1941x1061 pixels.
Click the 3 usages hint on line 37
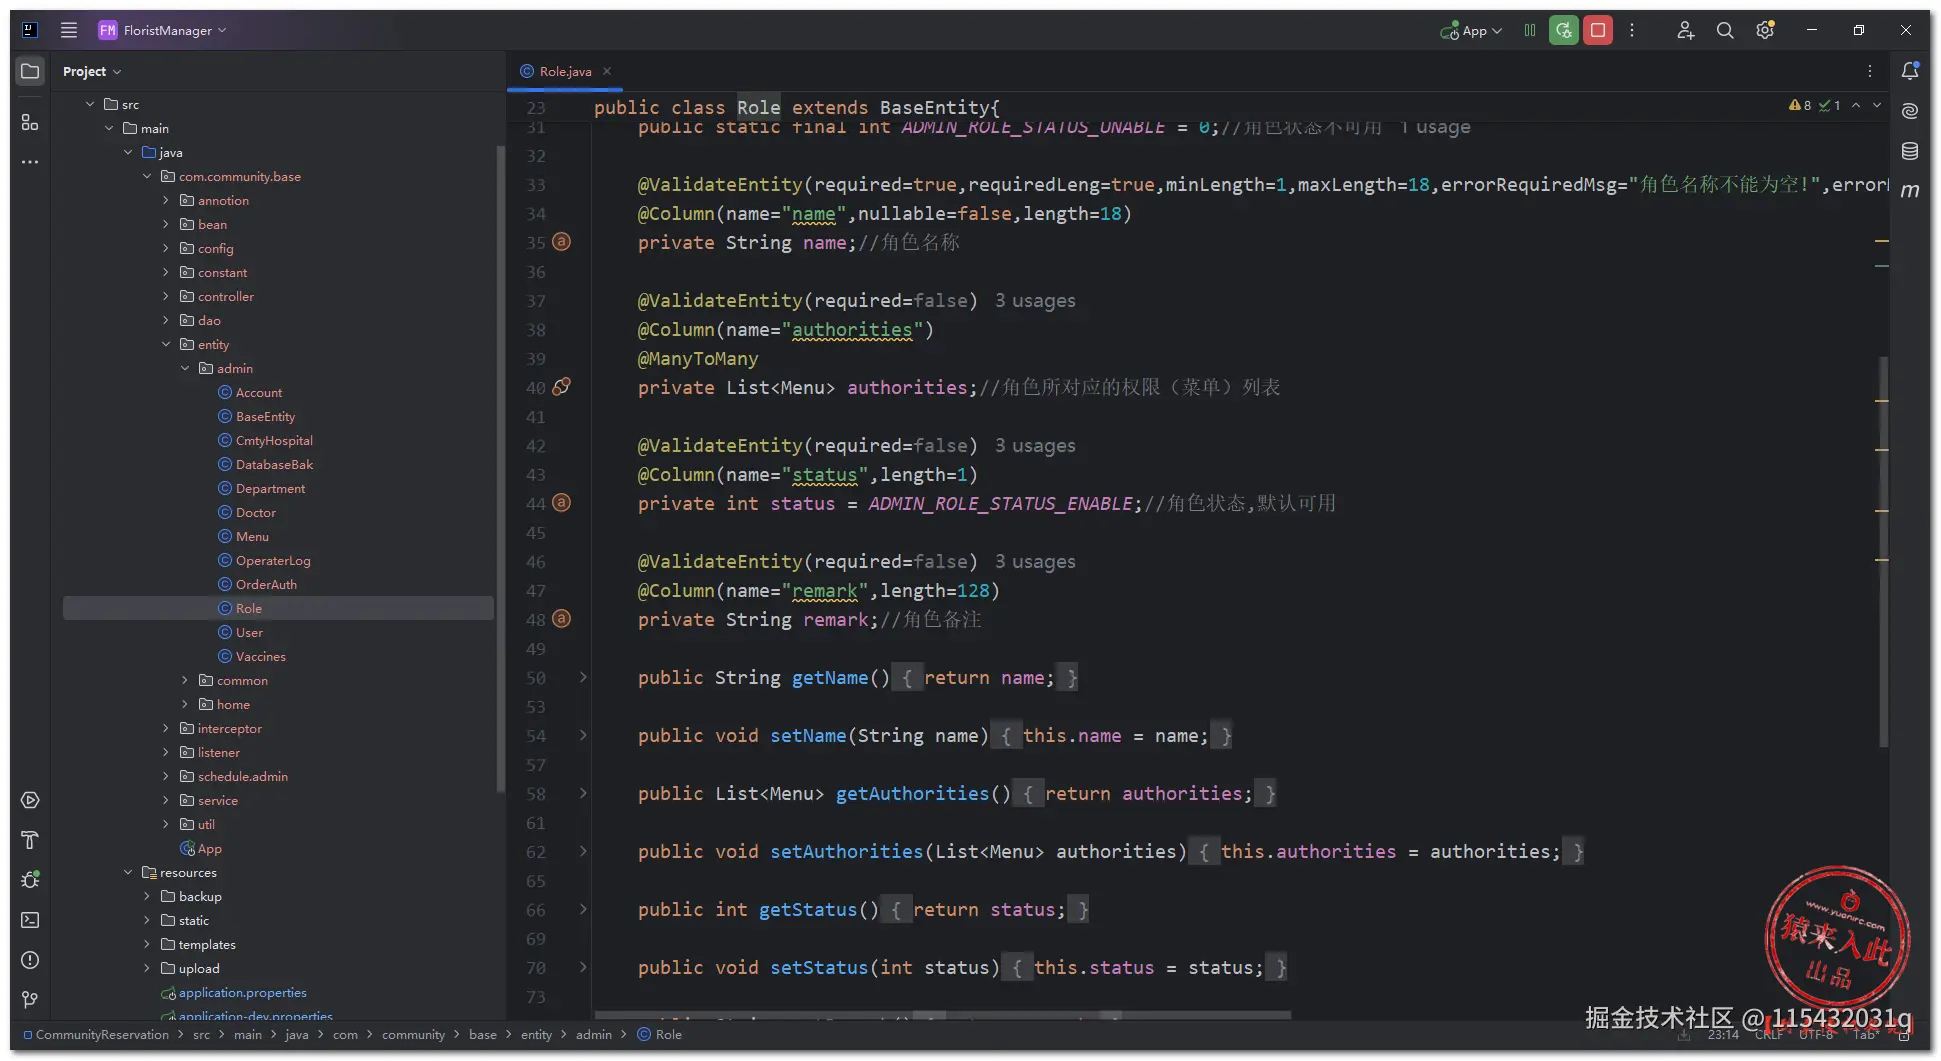tap(1035, 300)
